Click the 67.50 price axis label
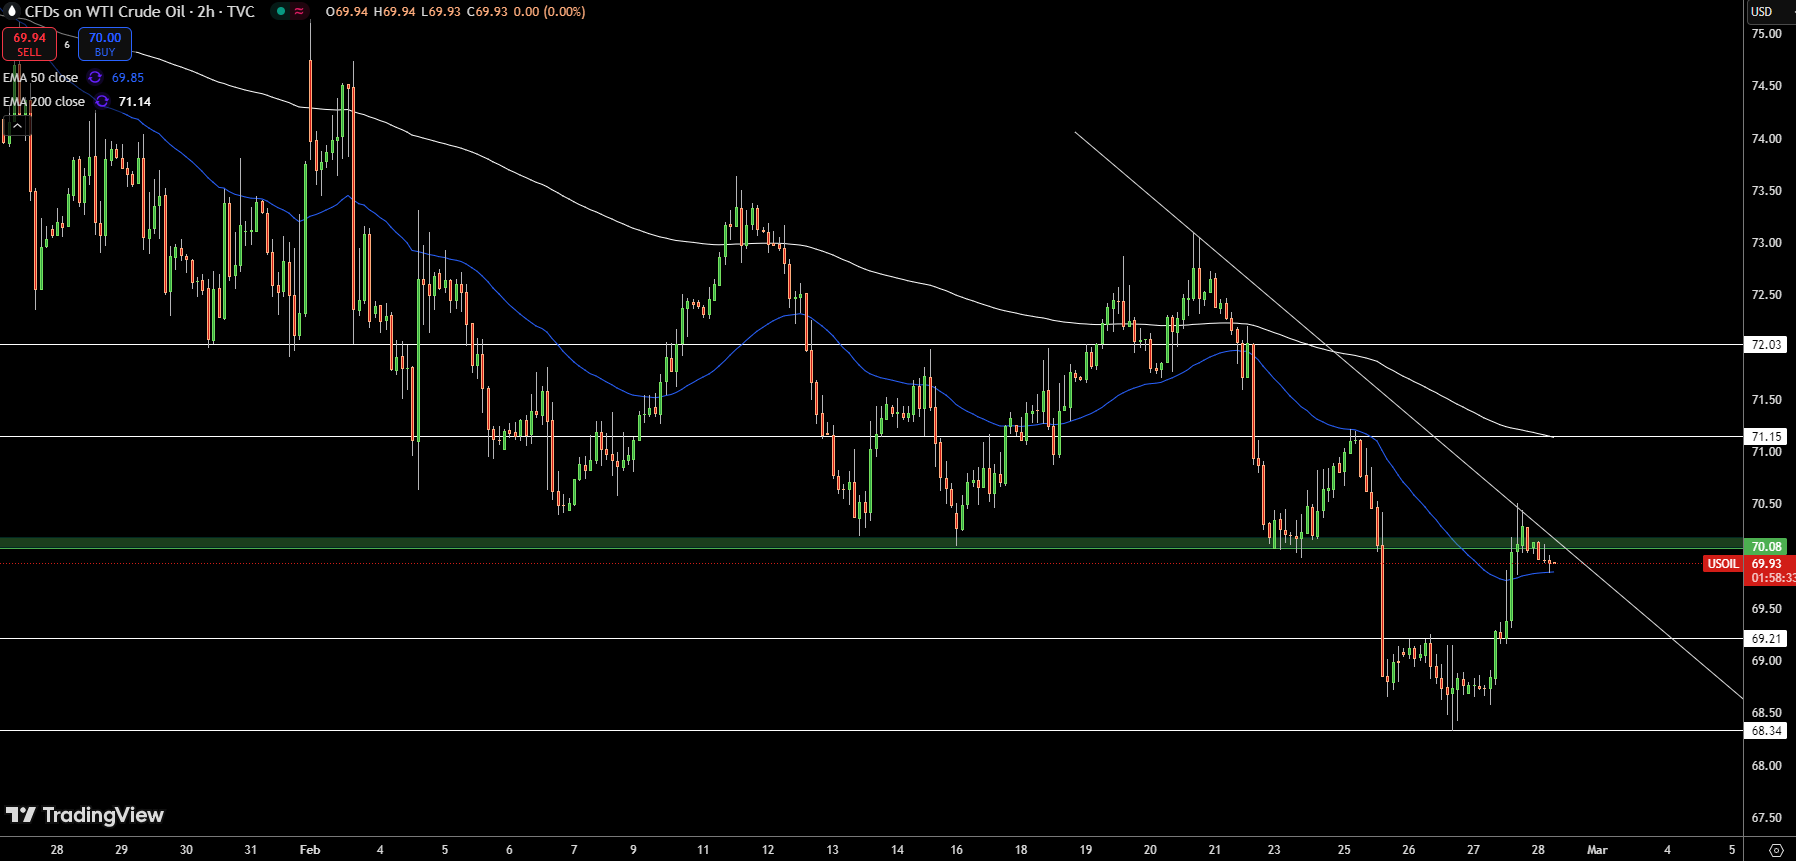The height and width of the screenshot is (861, 1796). 1766,818
